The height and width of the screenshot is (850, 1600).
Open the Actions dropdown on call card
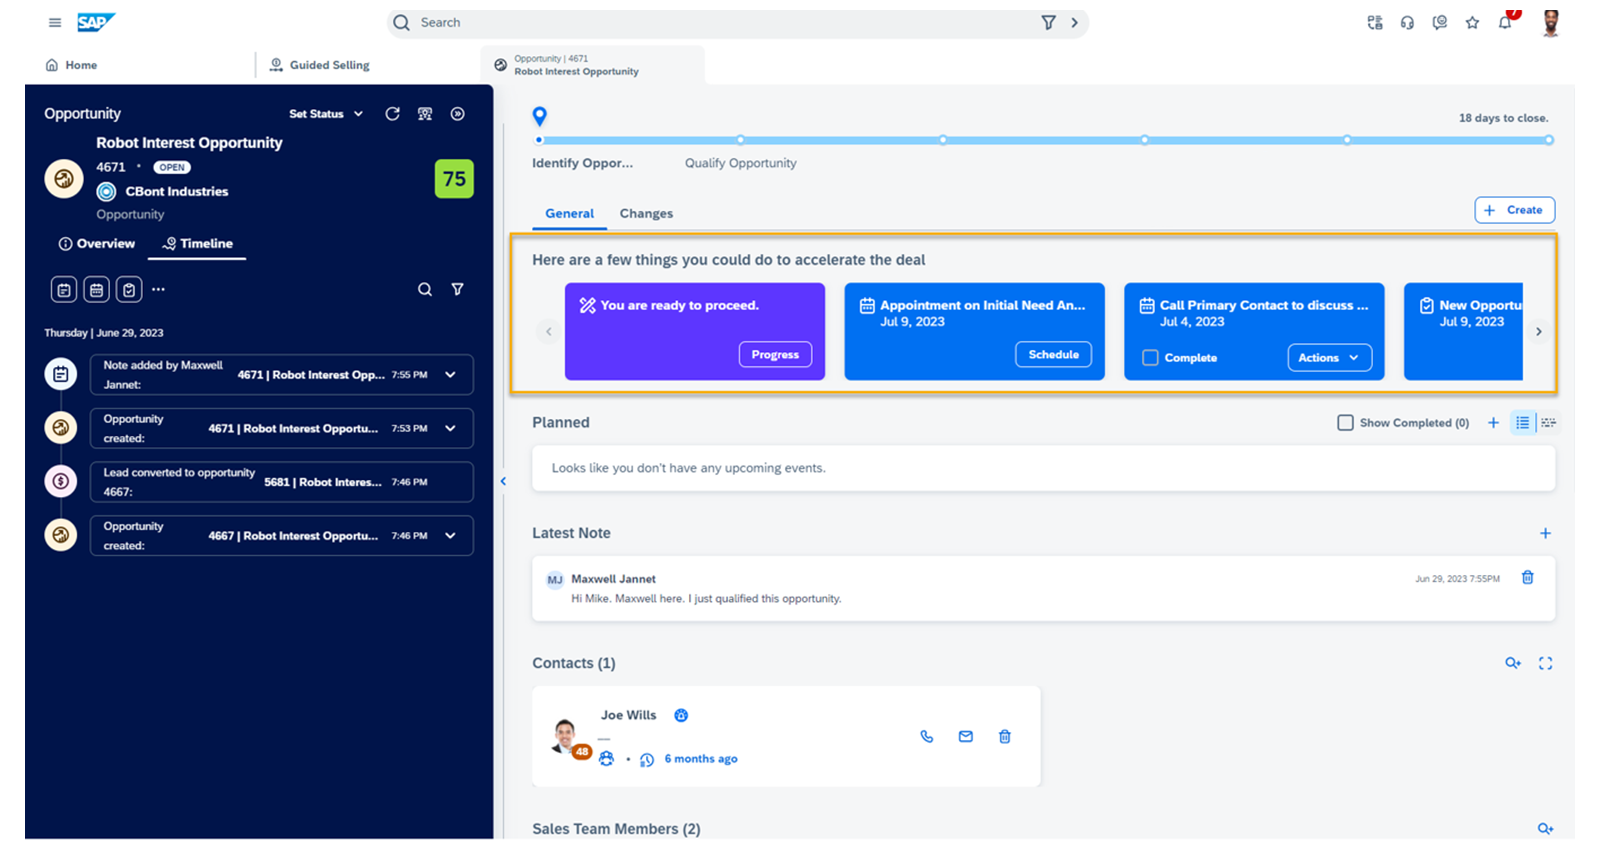1329,358
